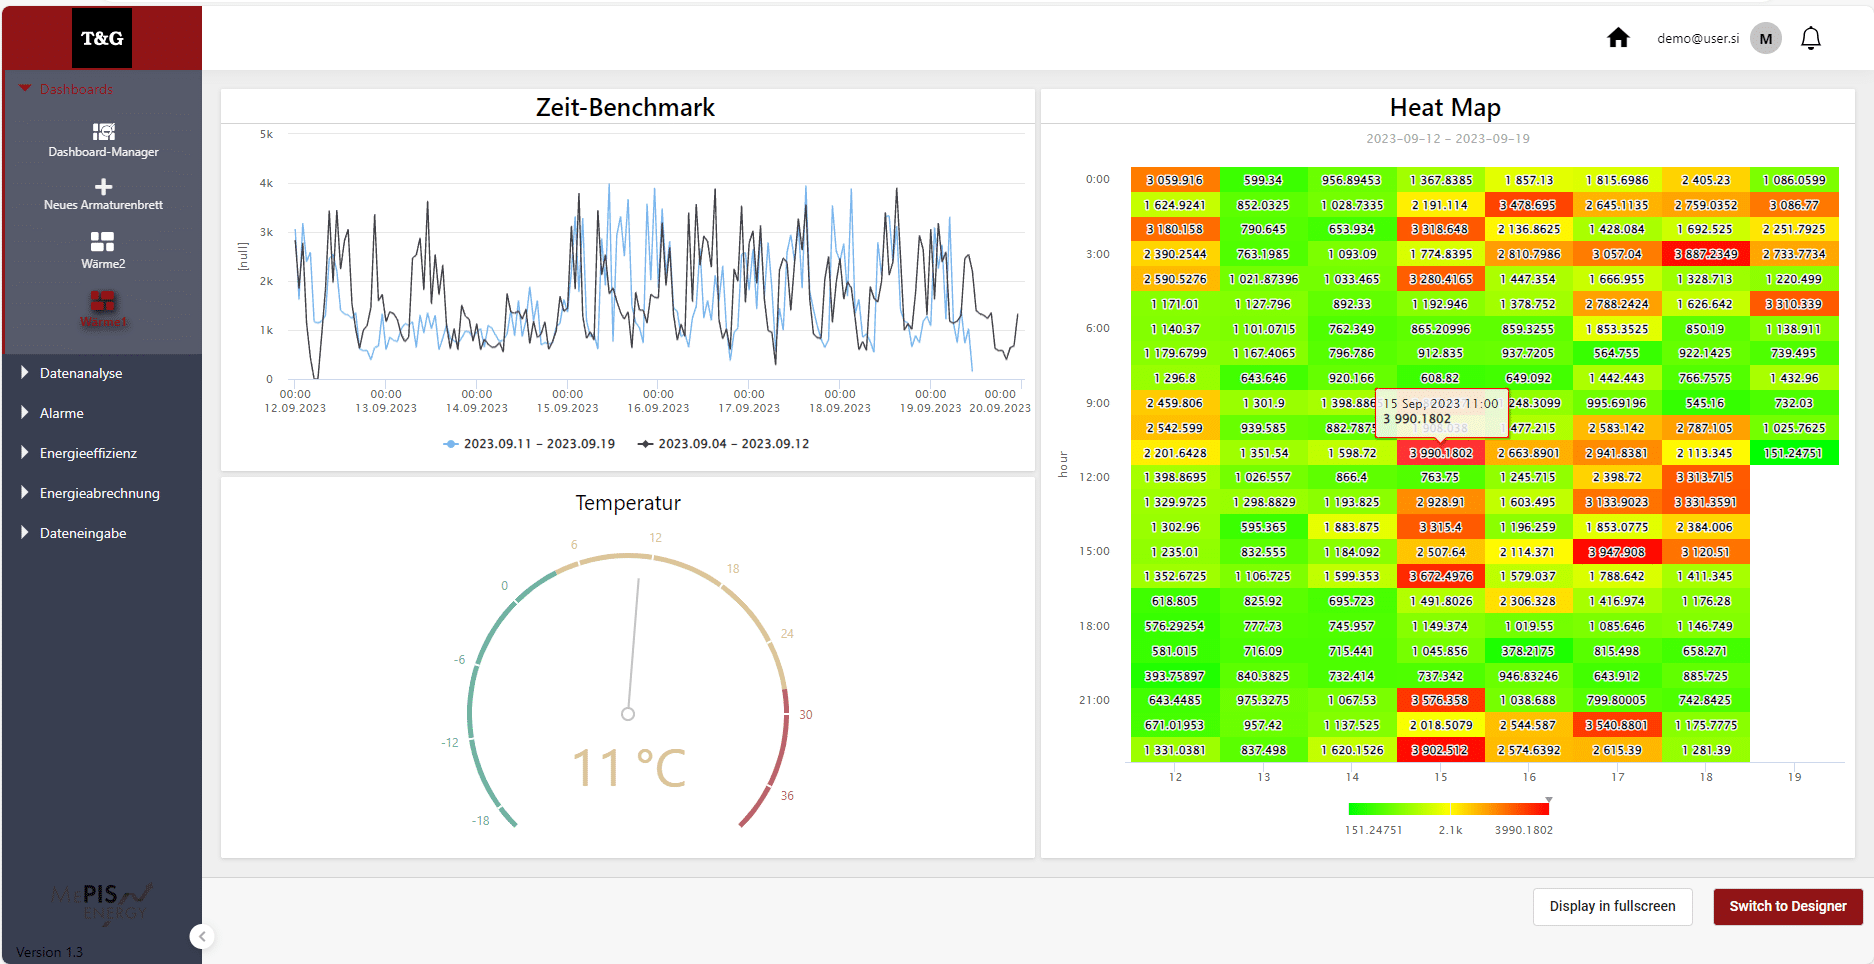Open the user avatar M menu
This screenshot has height=964, width=1874.
[1765, 38]
